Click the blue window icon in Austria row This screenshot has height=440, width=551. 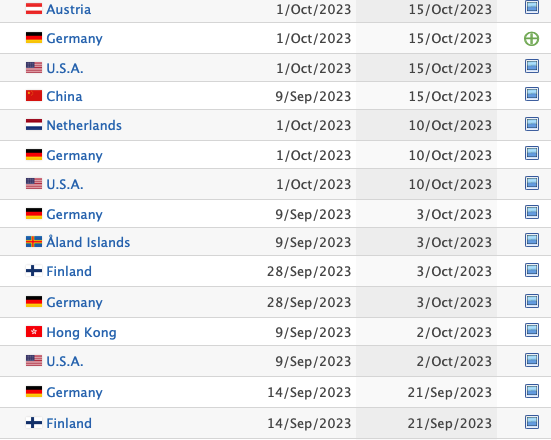click(532, 7)
